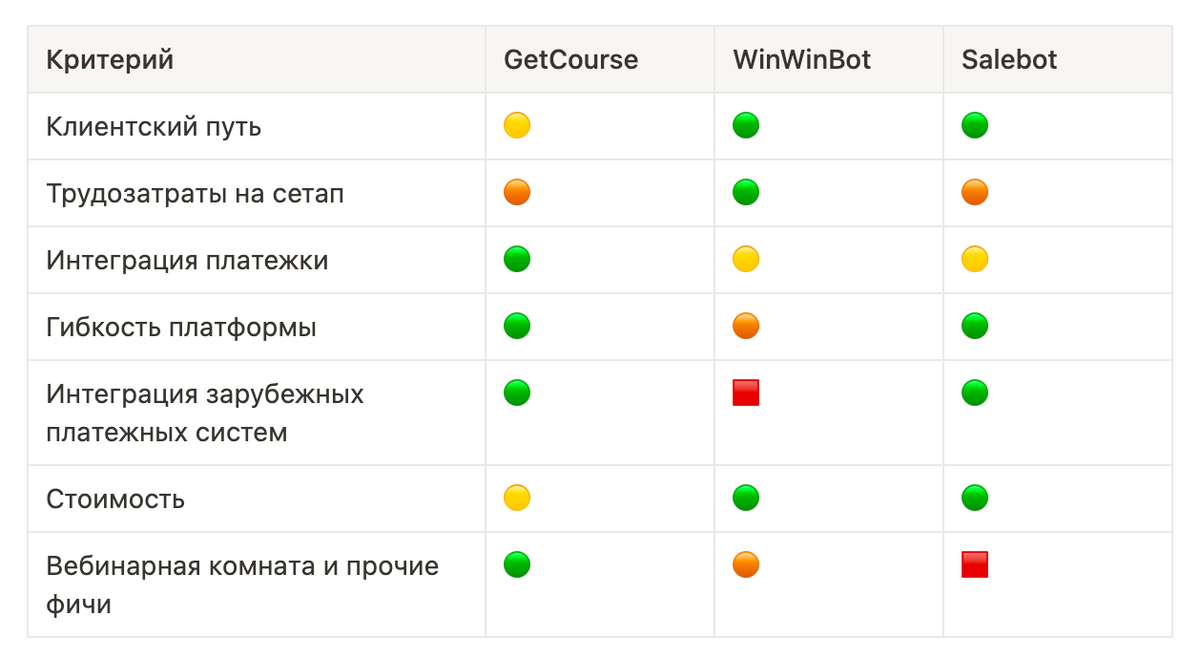Click the yellow circle for Salebot Интеграция платежки
The image size is (1200, 659).
(975, 260)
